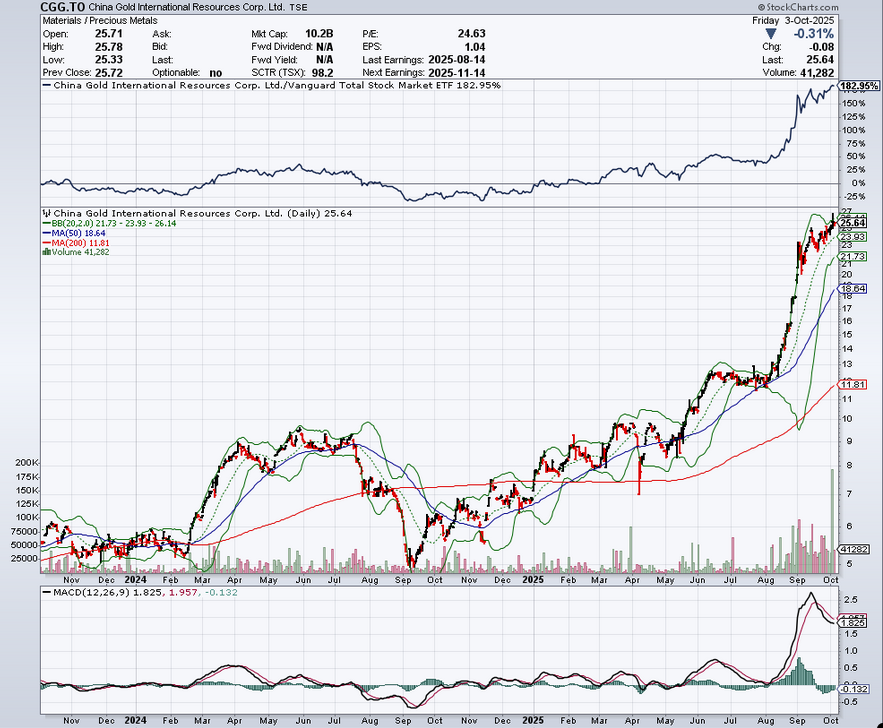Viewport: 883px width, 728px height.
Task: Click the CGG.TO ticker symbol
Action: click(x=64, y=7)
